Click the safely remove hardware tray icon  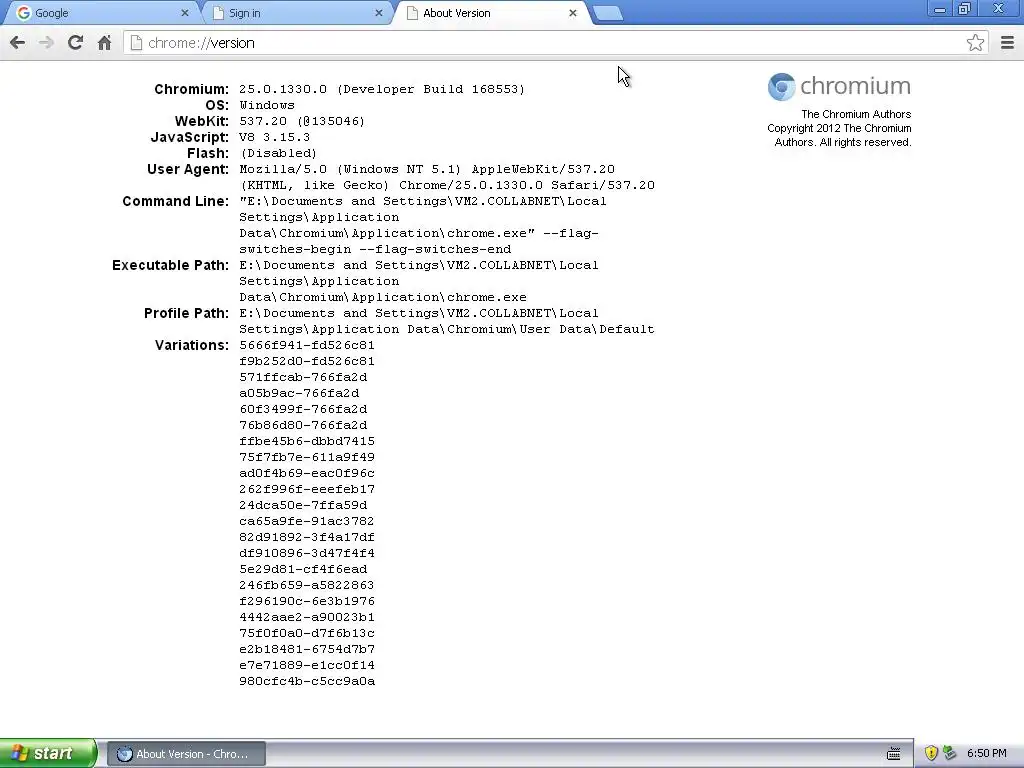pyautogui.click(x=950, y=753)
